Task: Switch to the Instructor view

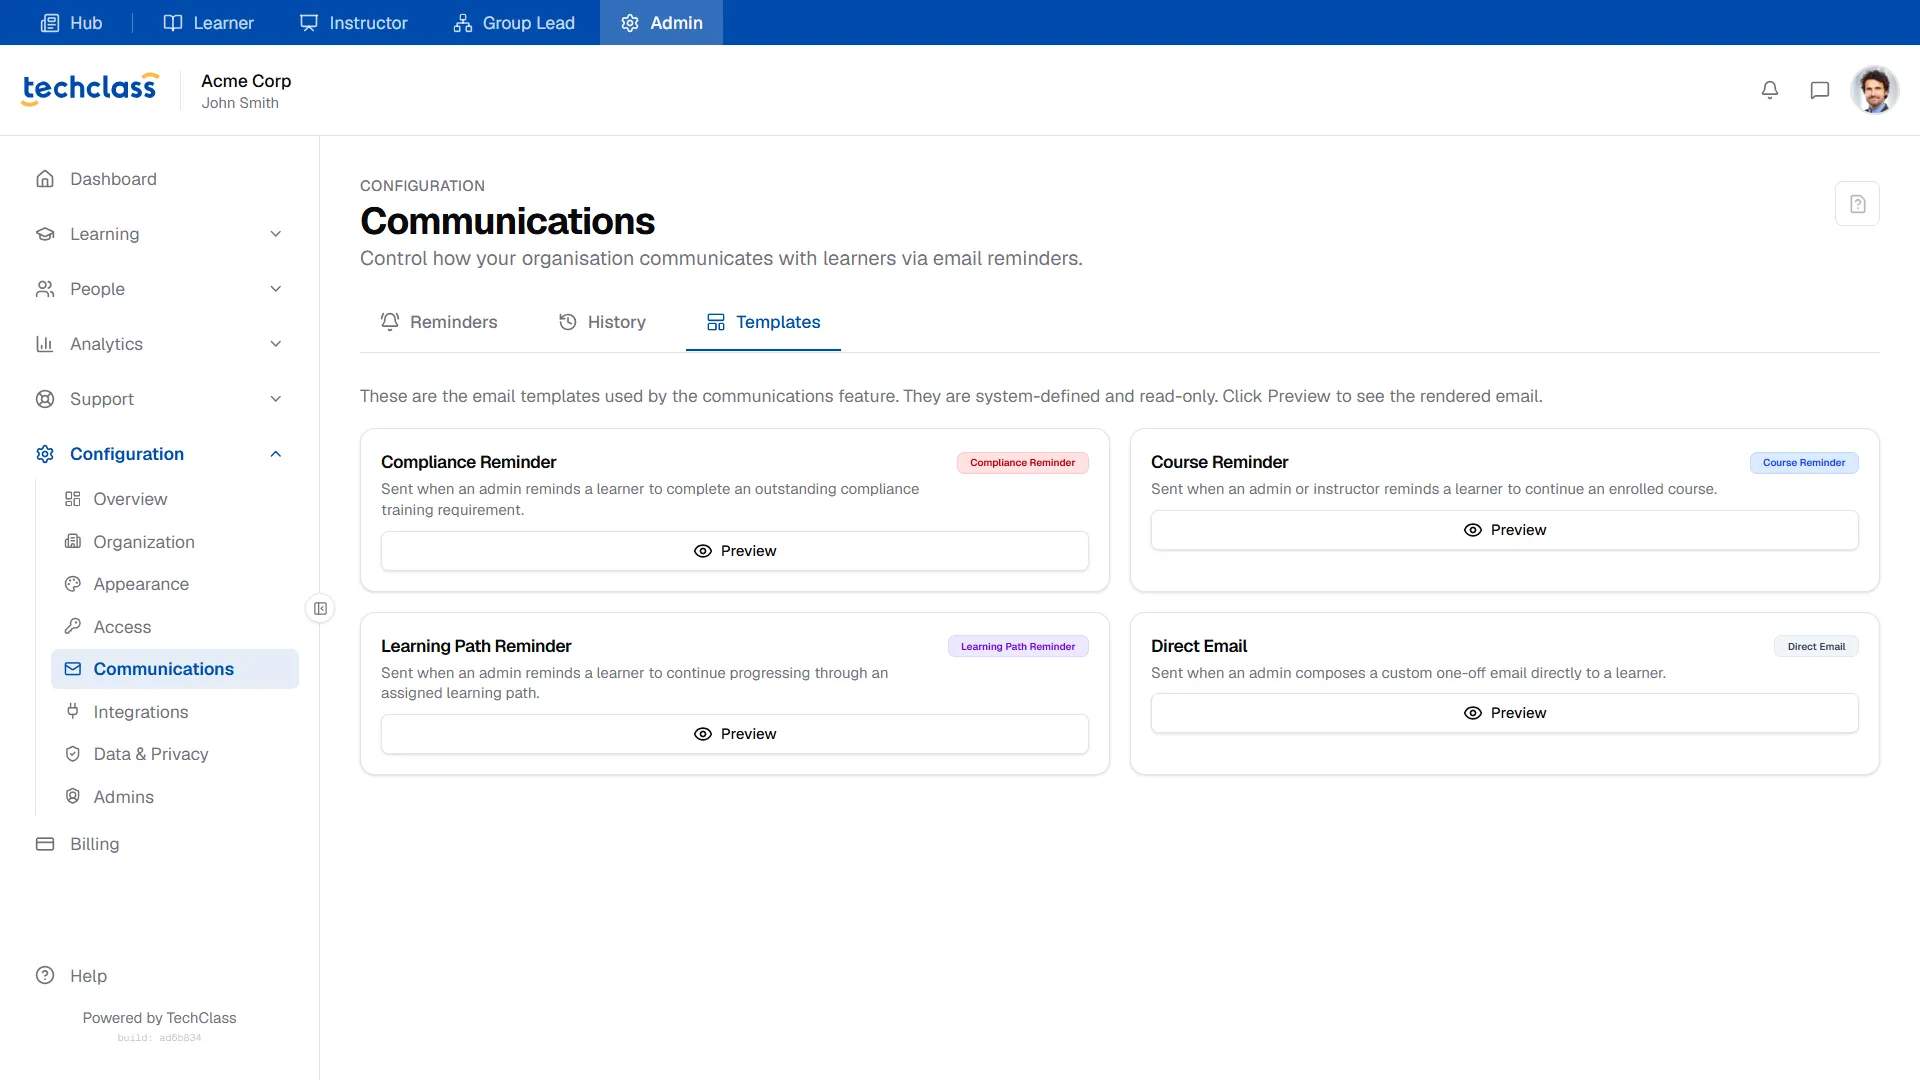Action: tap(354, 22)
